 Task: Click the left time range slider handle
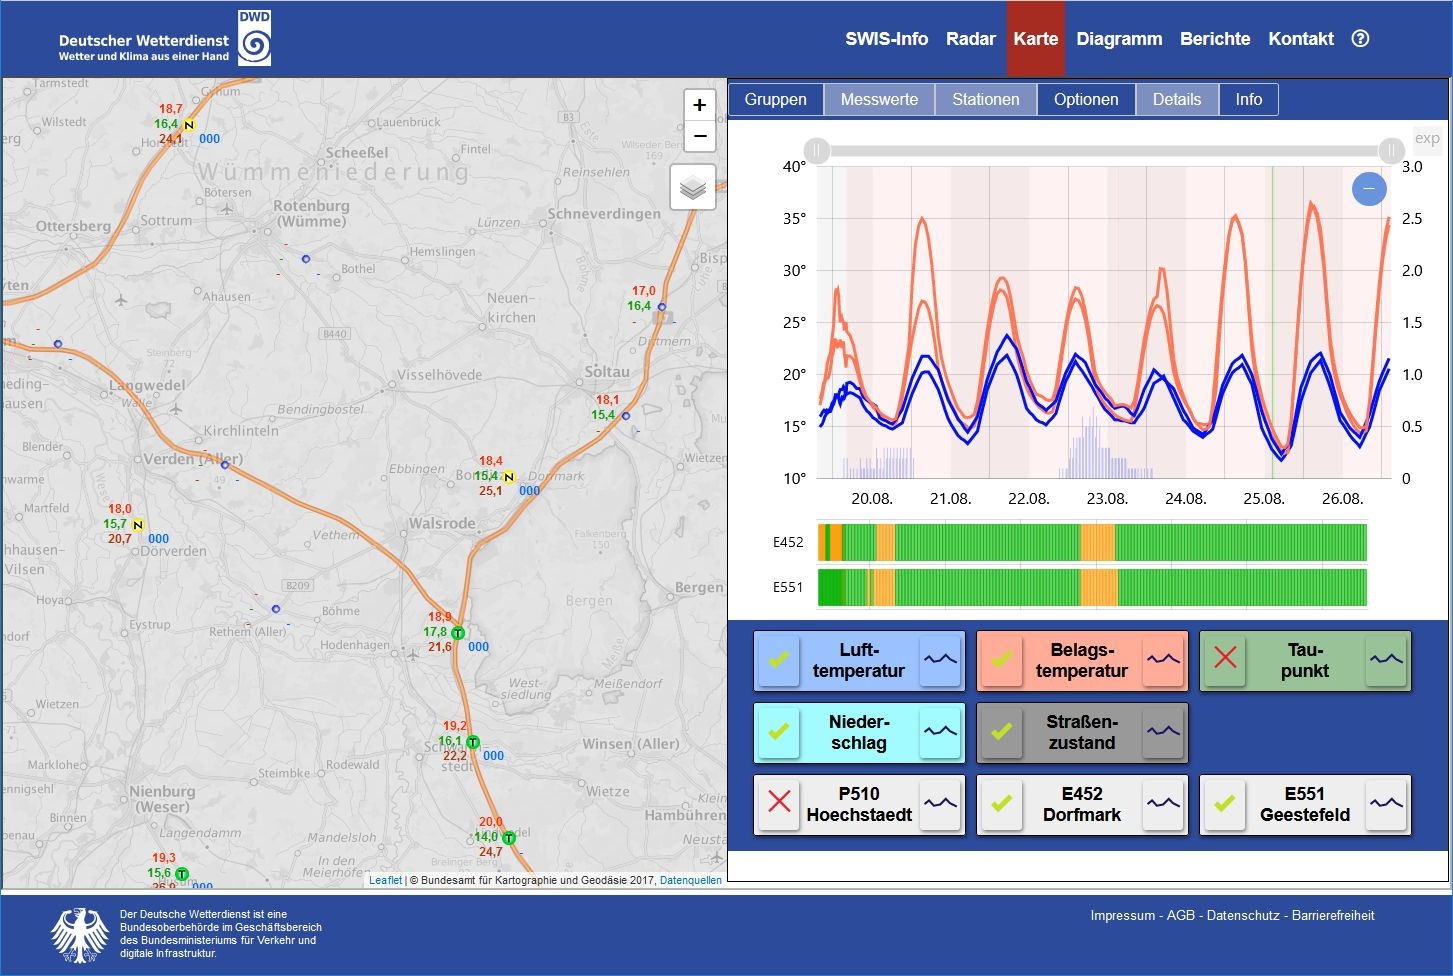(817, 151)
